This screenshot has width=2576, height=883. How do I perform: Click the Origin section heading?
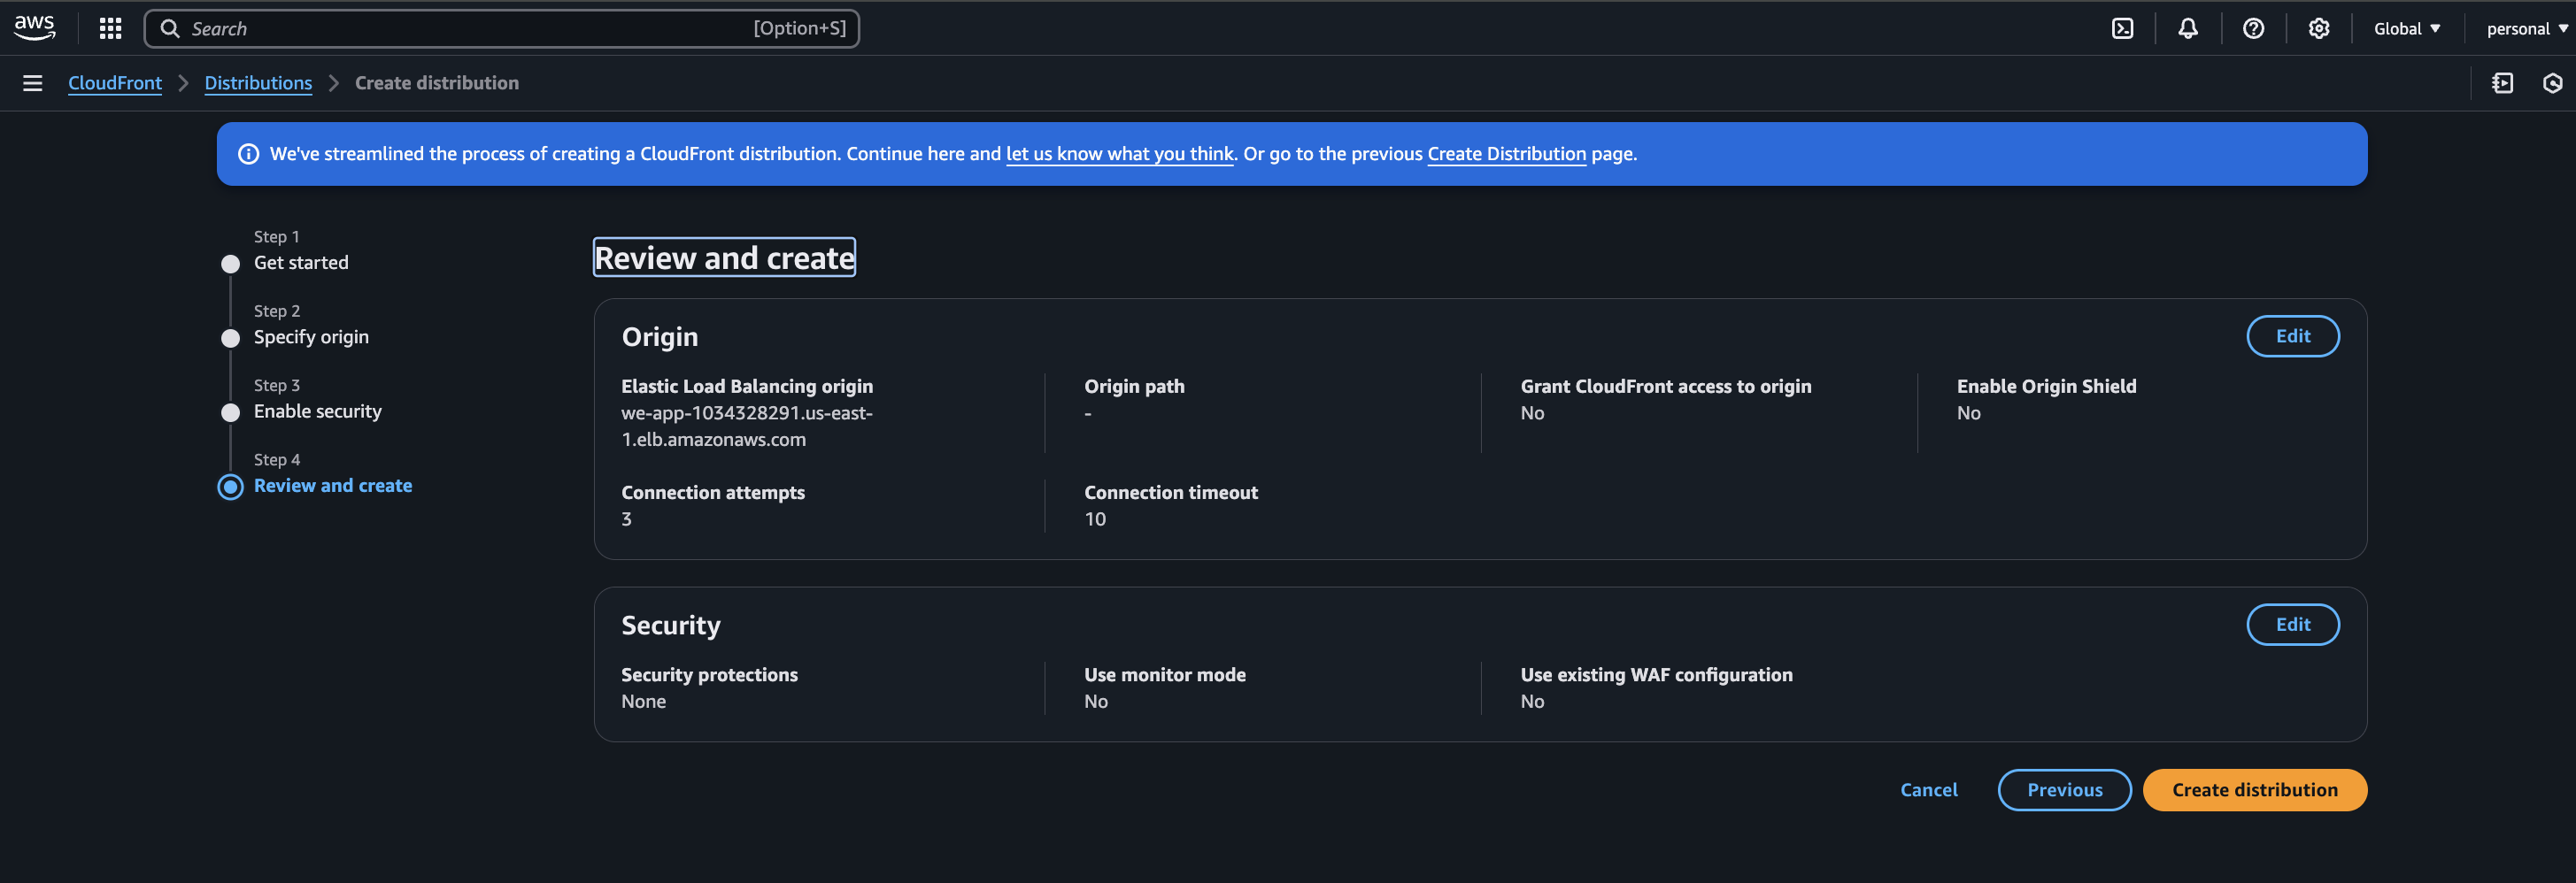coord(660,337)
